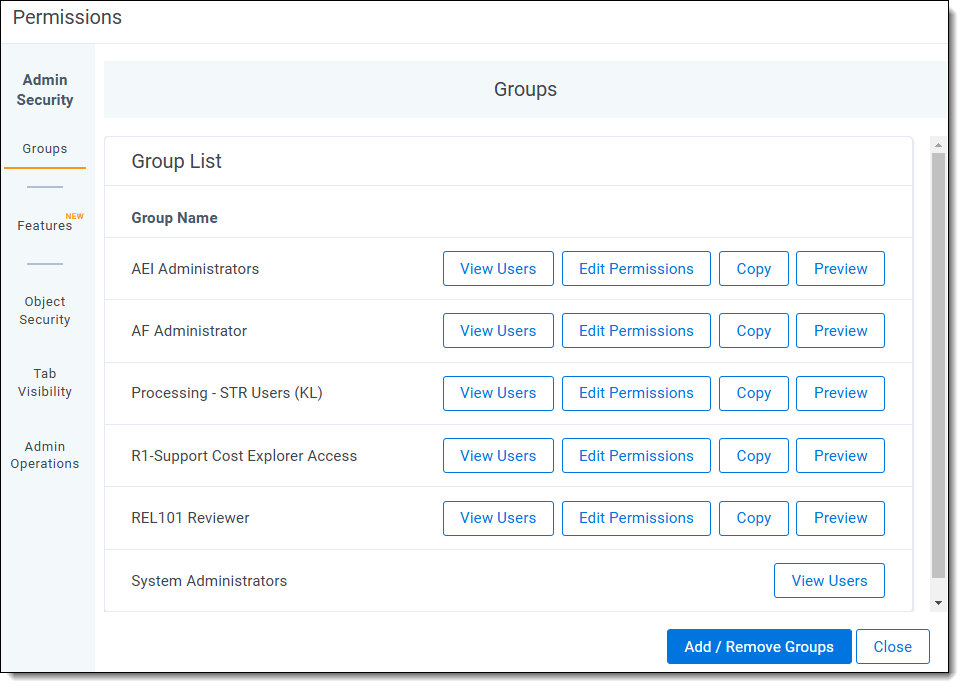Copy R1-Support Cost Explorer Access group
964x688 pixels.
coord(754,456)
